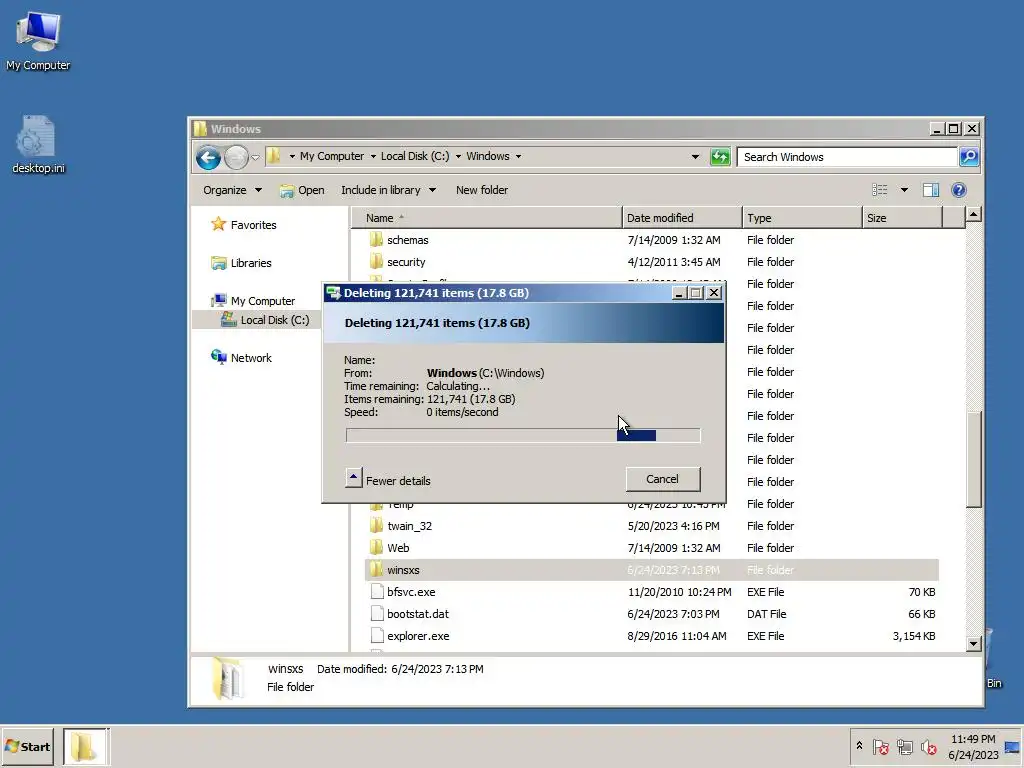Viewport: 1024px width, 768px height.
Task: Click the My Computer breadcrumb segment
Action: pyautogui.click(x=332, y=157)
